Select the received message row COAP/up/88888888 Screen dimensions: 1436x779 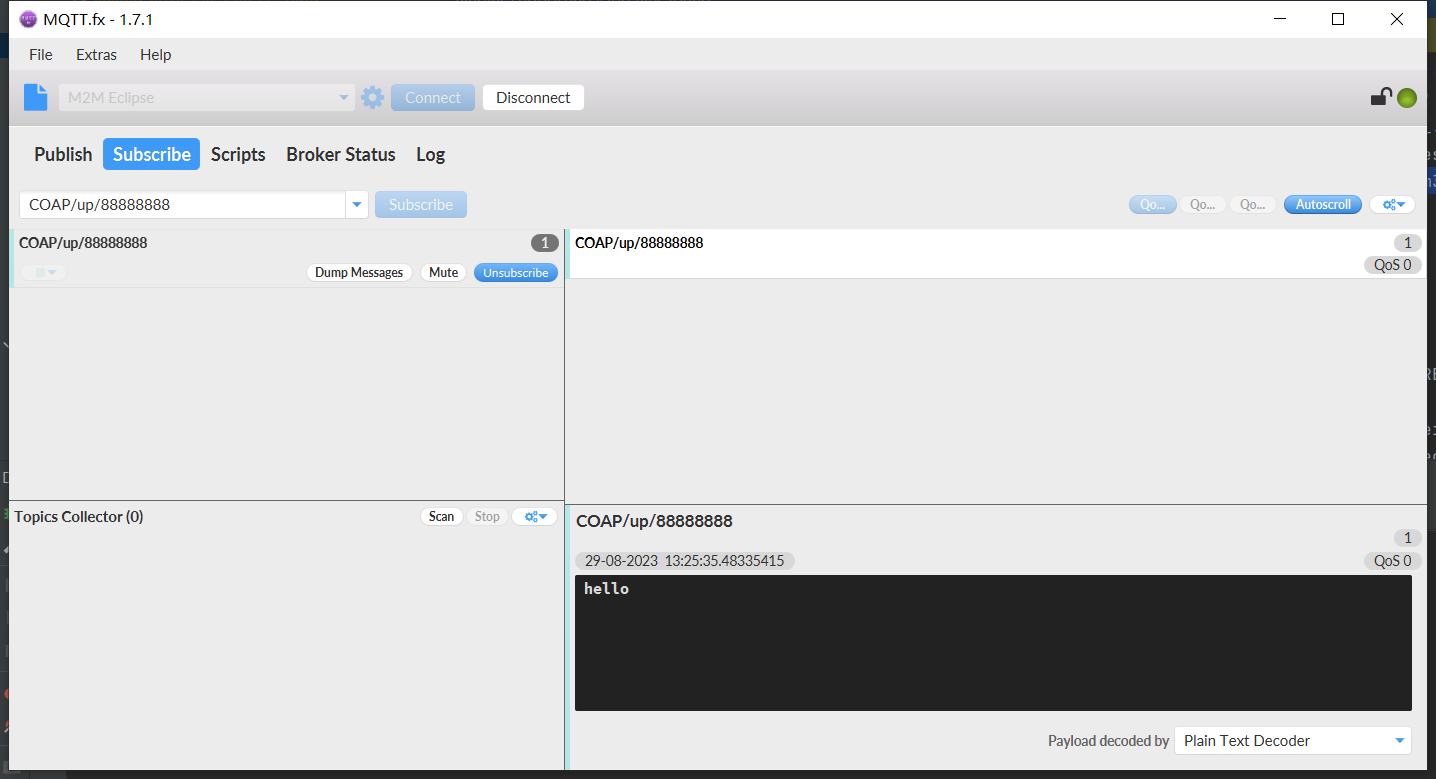tap(996, 253)
